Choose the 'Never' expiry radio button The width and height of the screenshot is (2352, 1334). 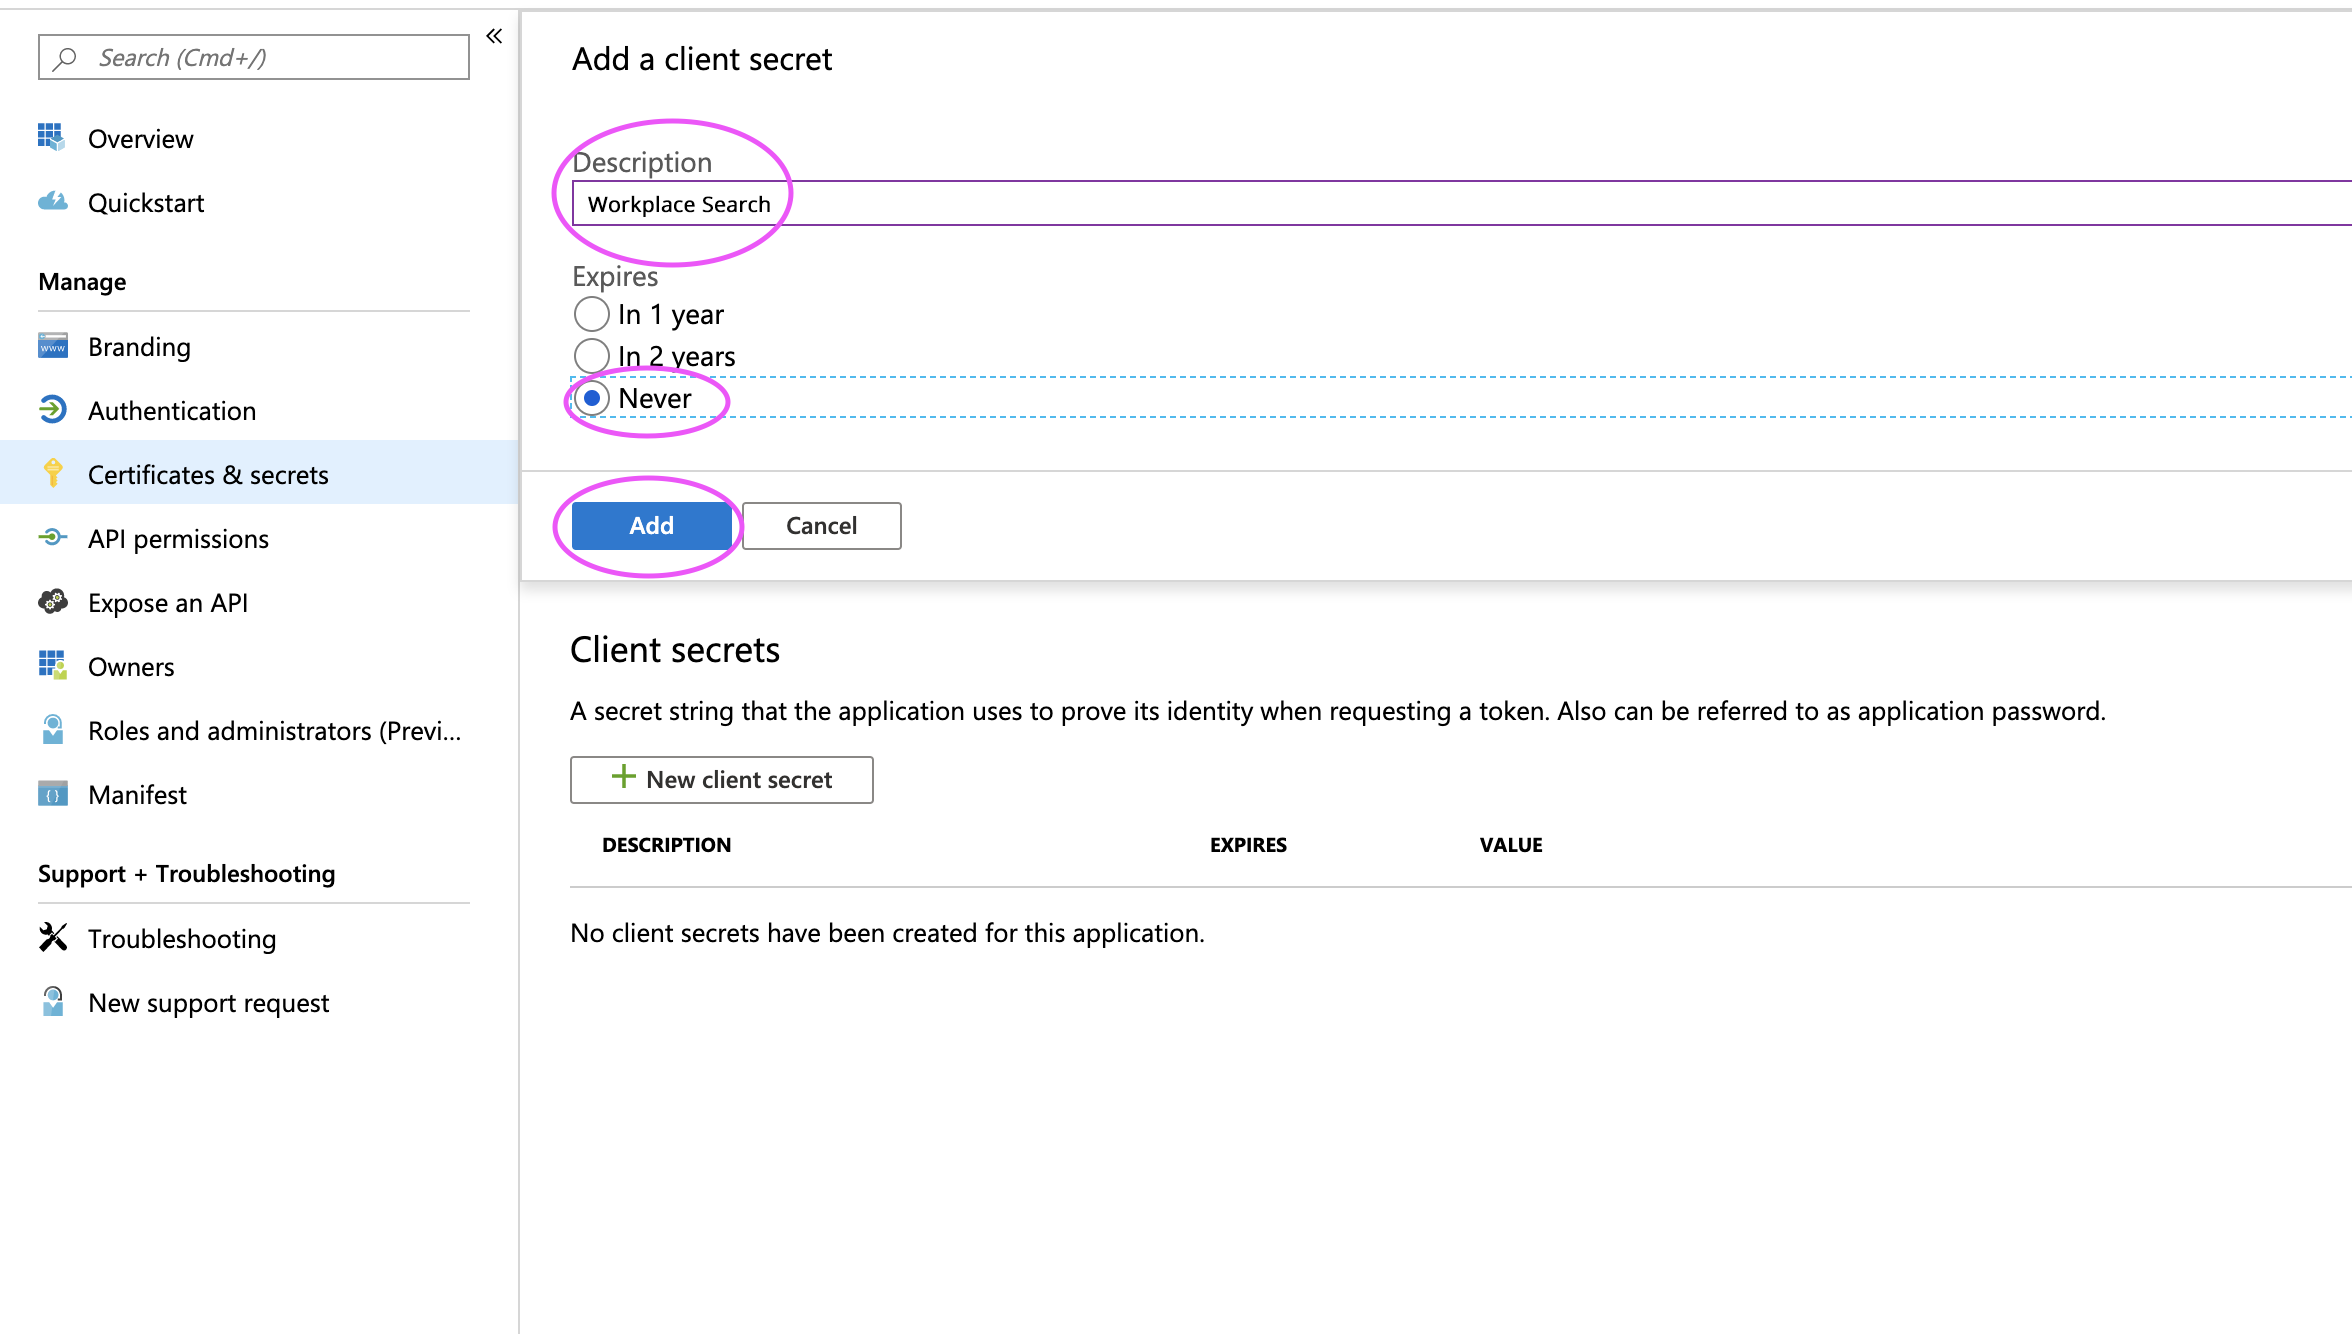pos(592,398)
